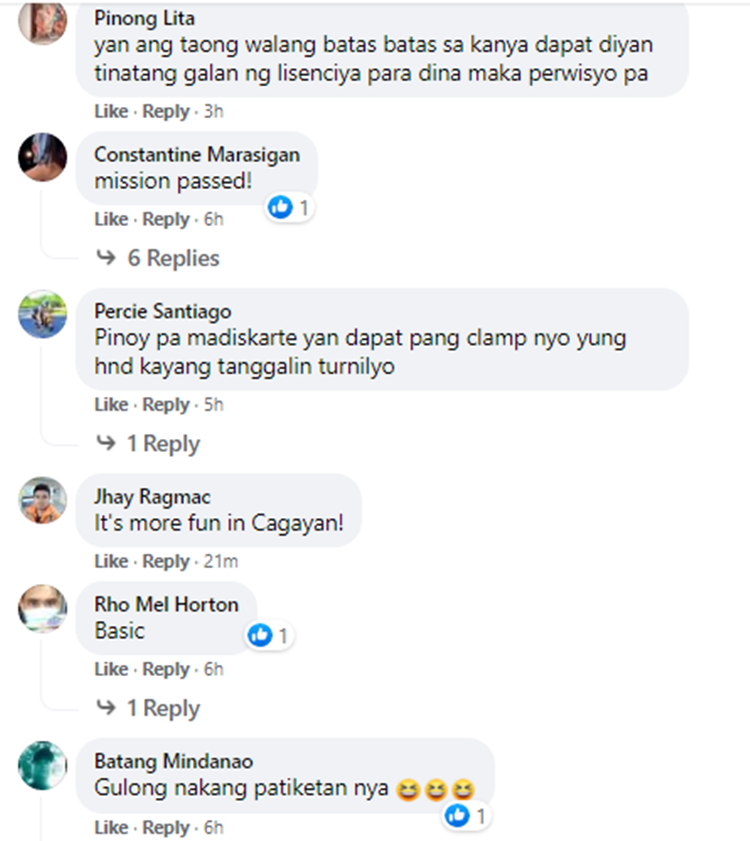This screenshot has width=750, height=841.
Task: Open Batang Mindanao's avatar
Action: pyautogui.click(x=42, y=766)
